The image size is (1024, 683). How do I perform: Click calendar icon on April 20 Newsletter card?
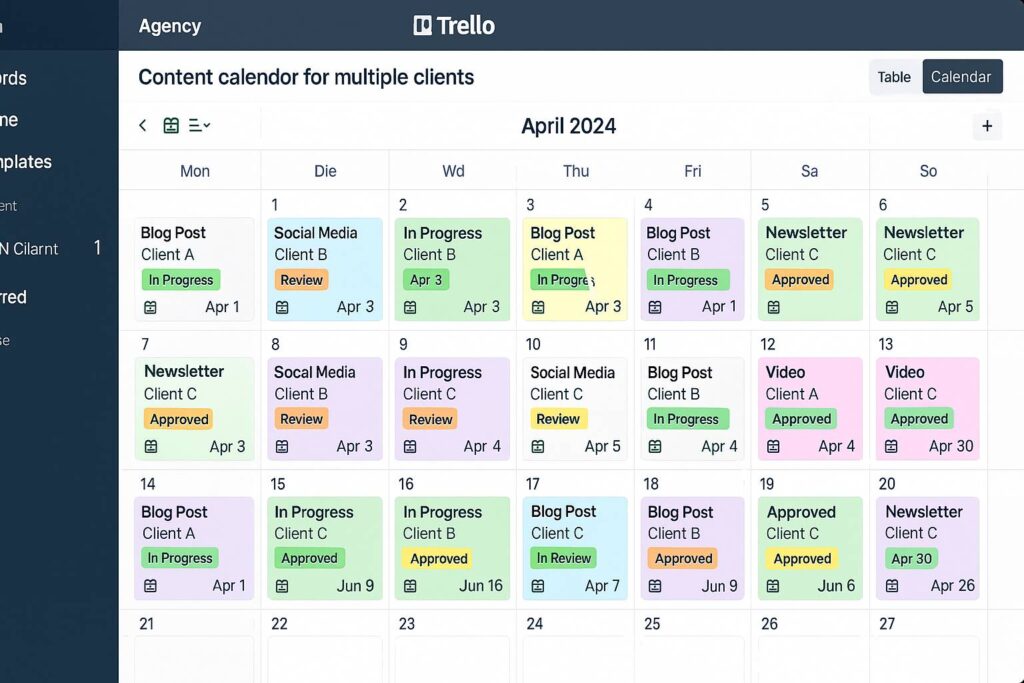click(x=892, y=586)
